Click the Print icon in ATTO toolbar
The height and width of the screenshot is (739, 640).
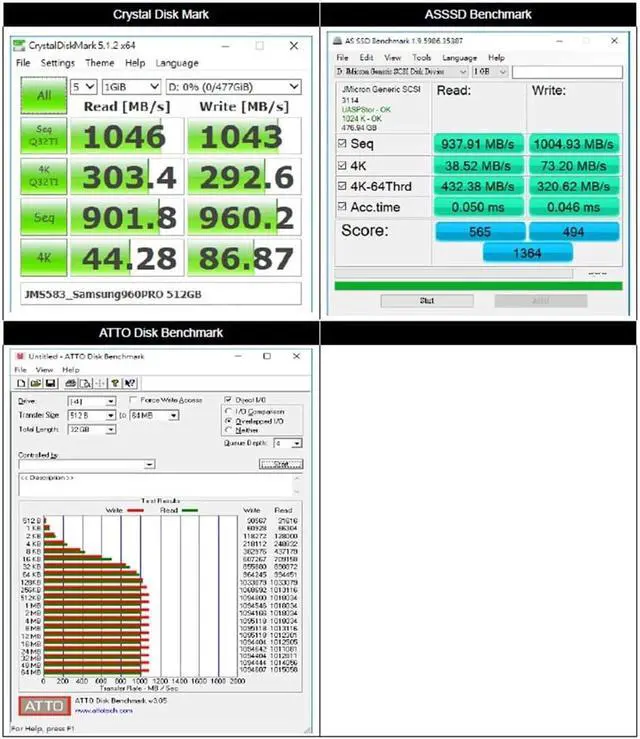[70, 382]
